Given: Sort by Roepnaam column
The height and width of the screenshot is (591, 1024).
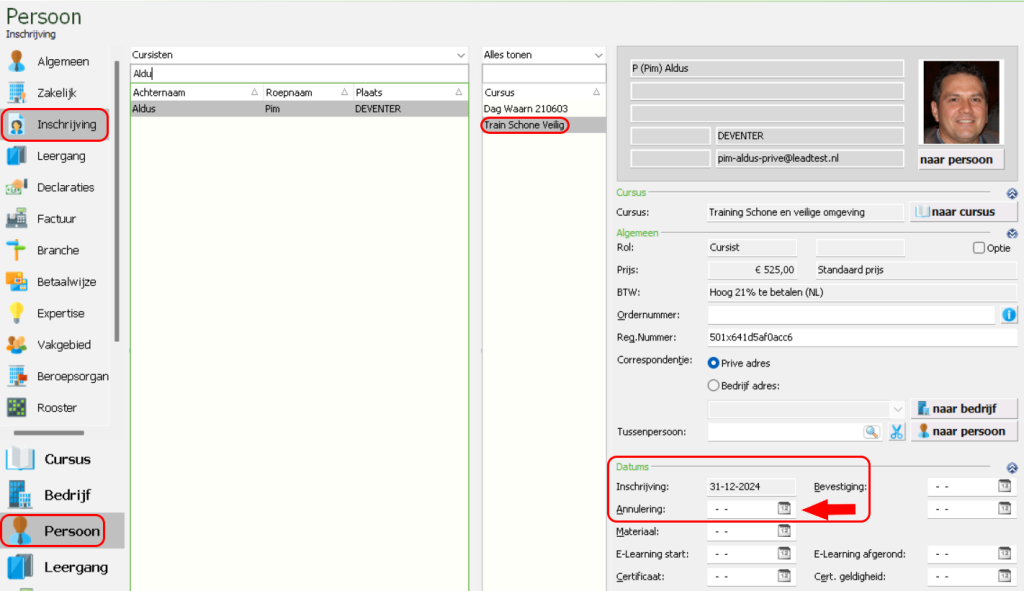Looking at the screenshot, I should tap(308, 92).
